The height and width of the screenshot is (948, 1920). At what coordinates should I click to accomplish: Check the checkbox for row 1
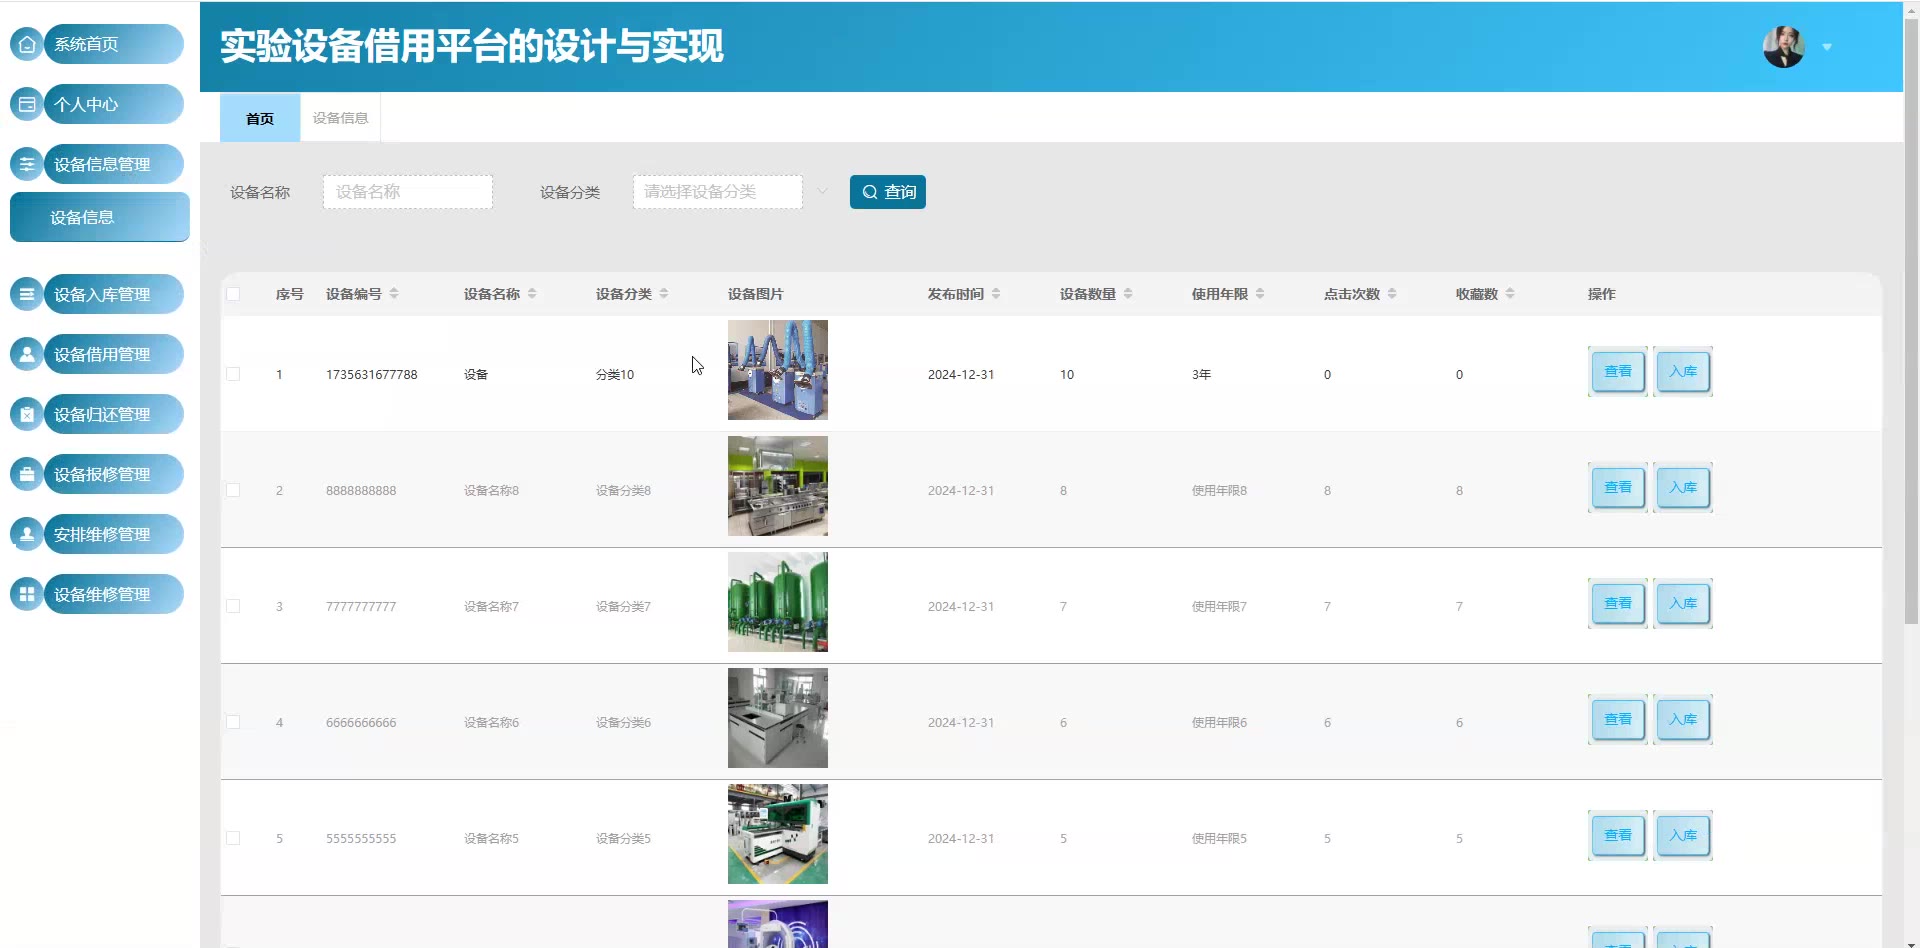(233, 374)
